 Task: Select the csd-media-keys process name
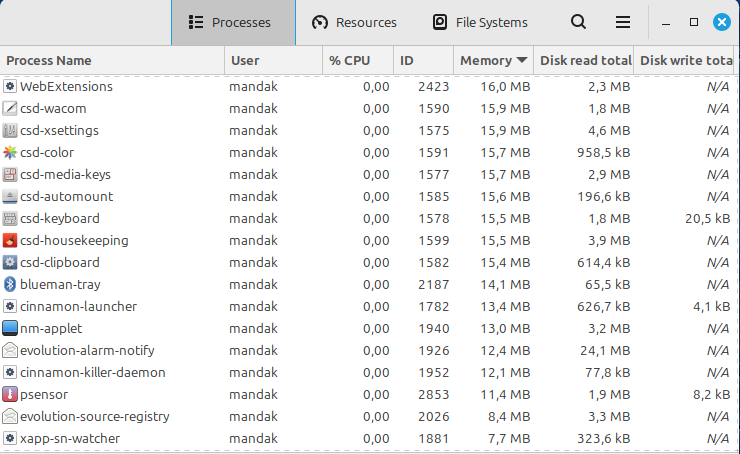(66, 175)
